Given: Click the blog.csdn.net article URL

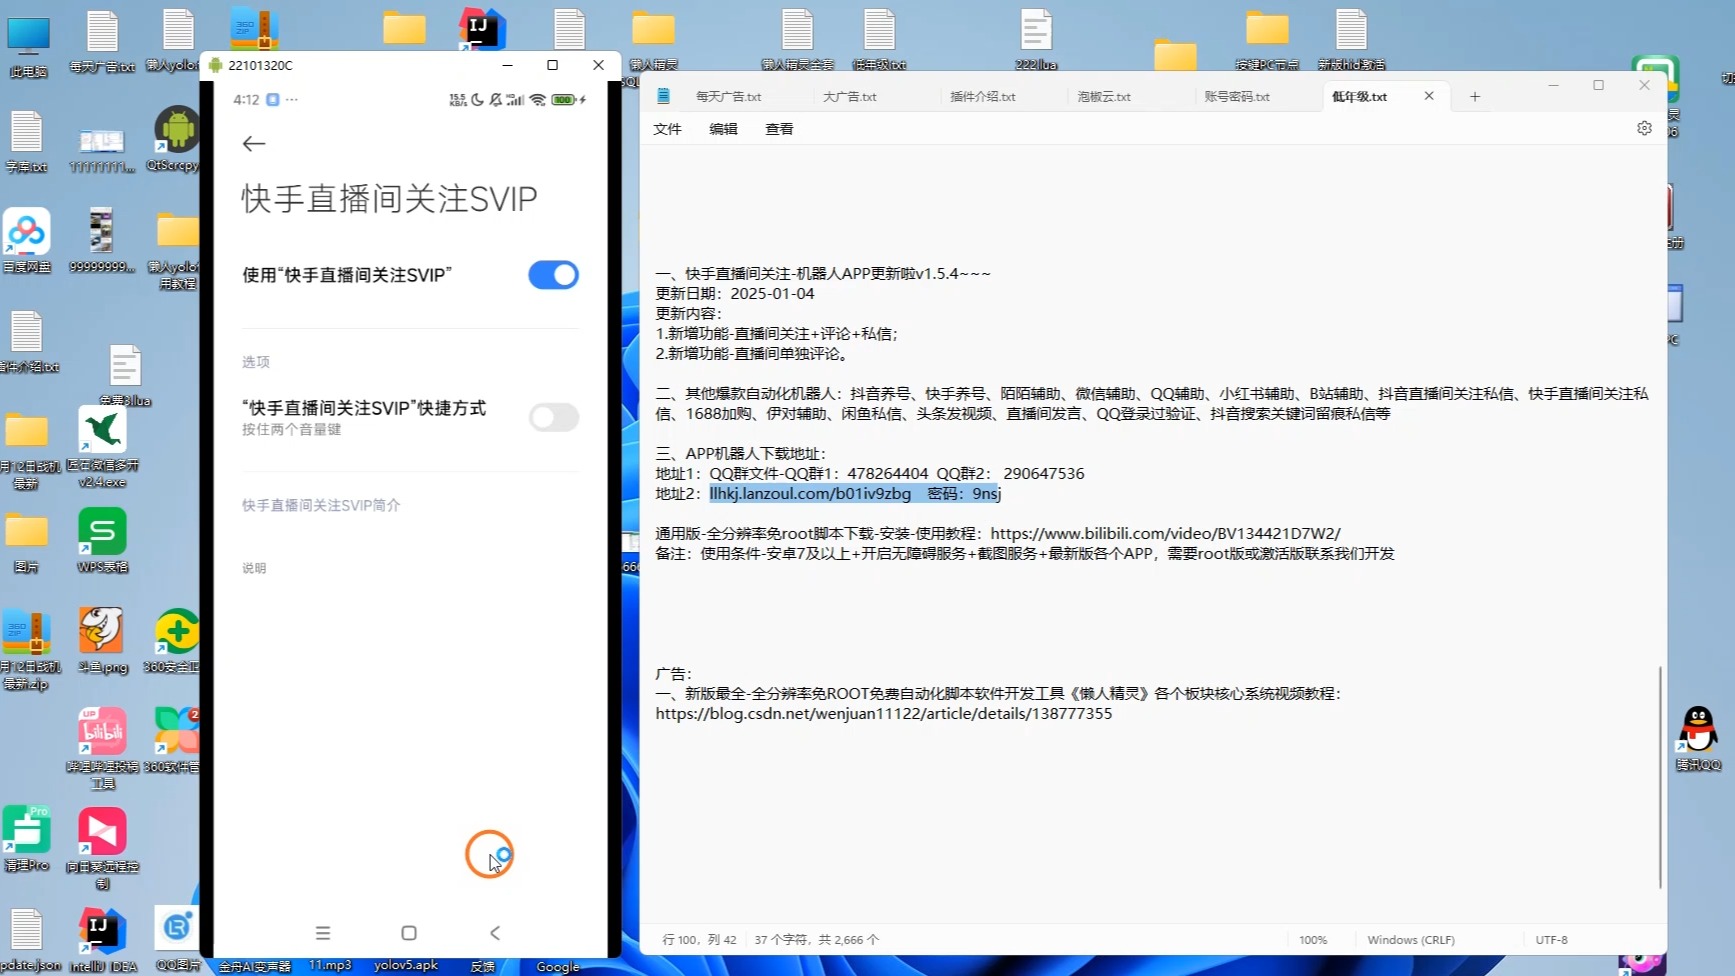Looking at the screenshot, I should pyautogui.click(x=884, y=714).
